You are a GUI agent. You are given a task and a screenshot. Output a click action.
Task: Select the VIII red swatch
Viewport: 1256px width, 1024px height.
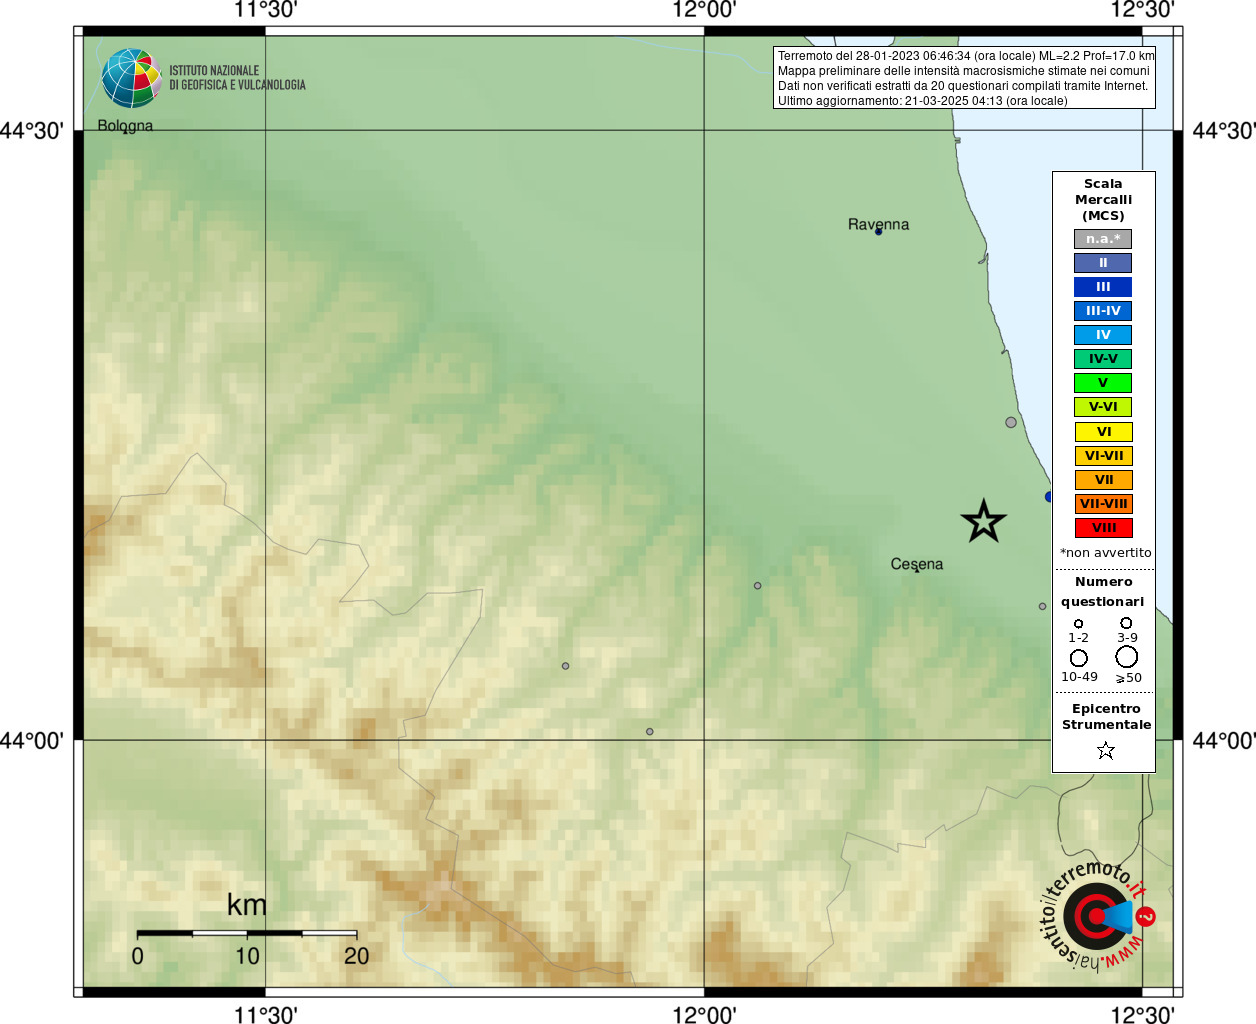tap(1103, 528)
